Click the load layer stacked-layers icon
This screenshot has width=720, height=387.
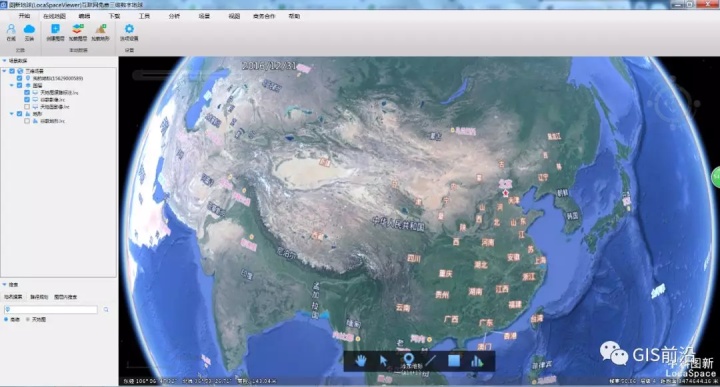tap(78, 29)
